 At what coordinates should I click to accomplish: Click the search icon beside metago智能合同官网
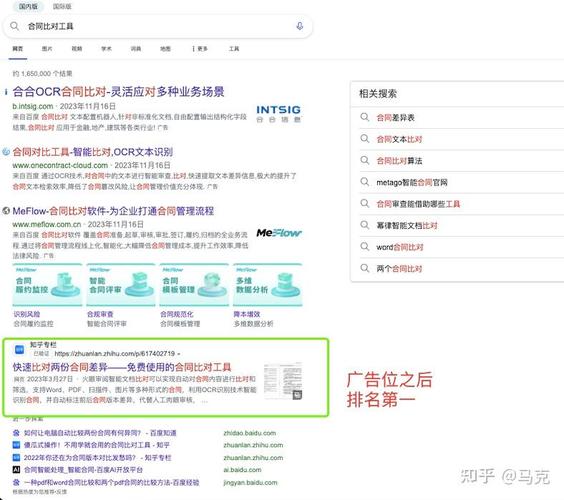point(365,182)
